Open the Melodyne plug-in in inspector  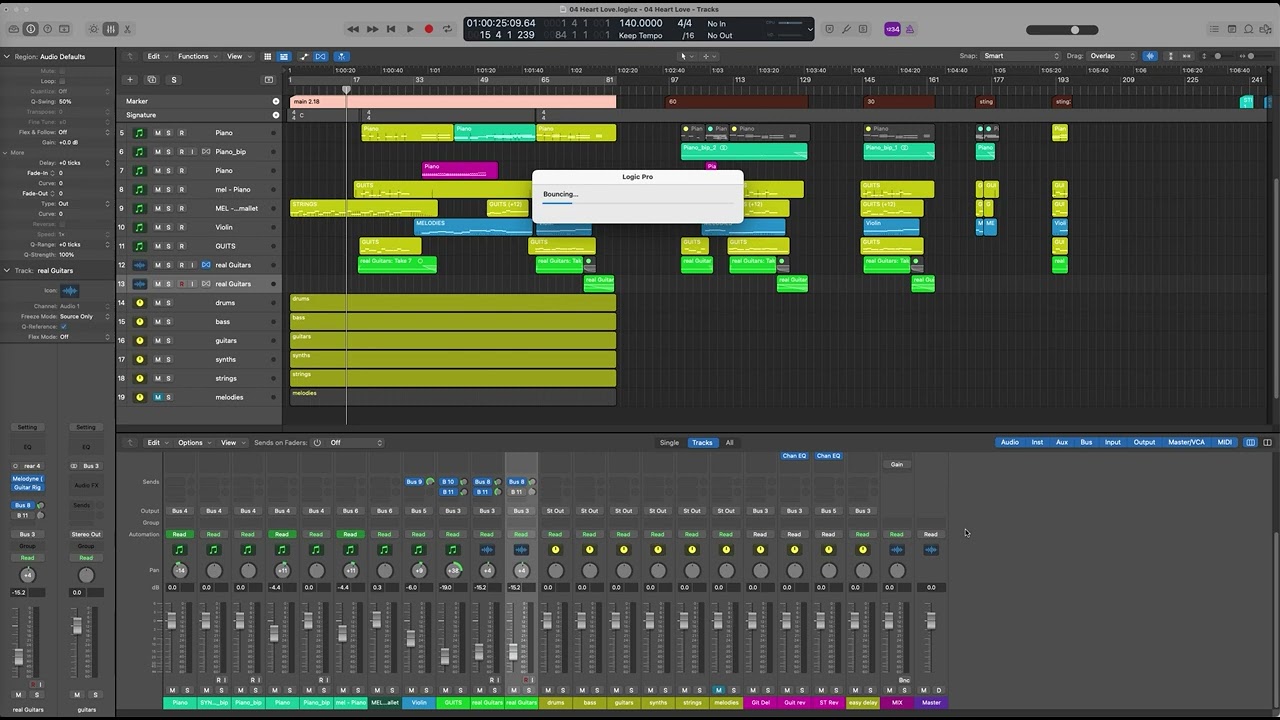coord(27,479)
